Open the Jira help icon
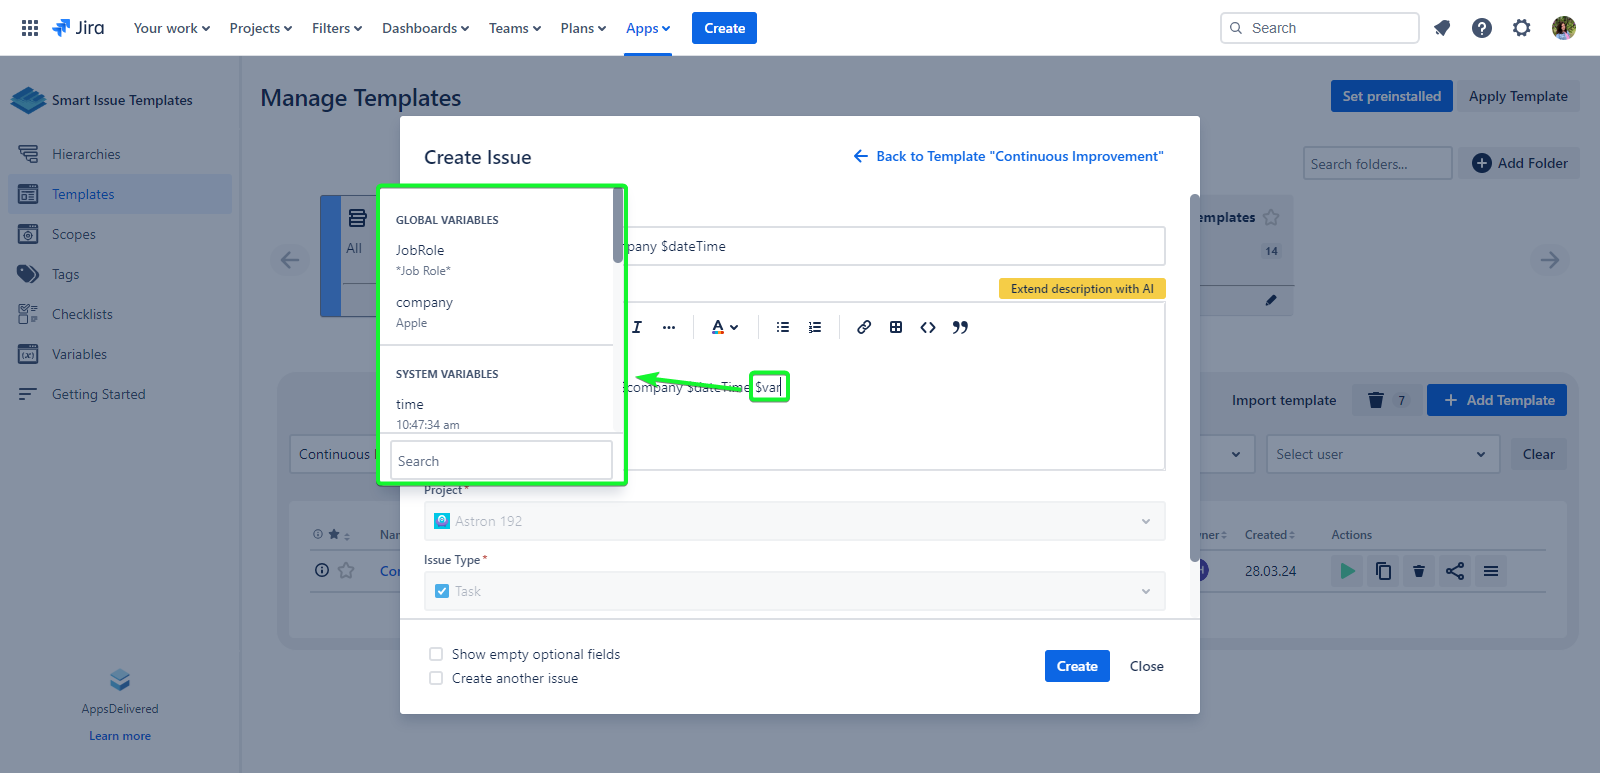This screenshot has width=1600, height=773. (1482, 28)
